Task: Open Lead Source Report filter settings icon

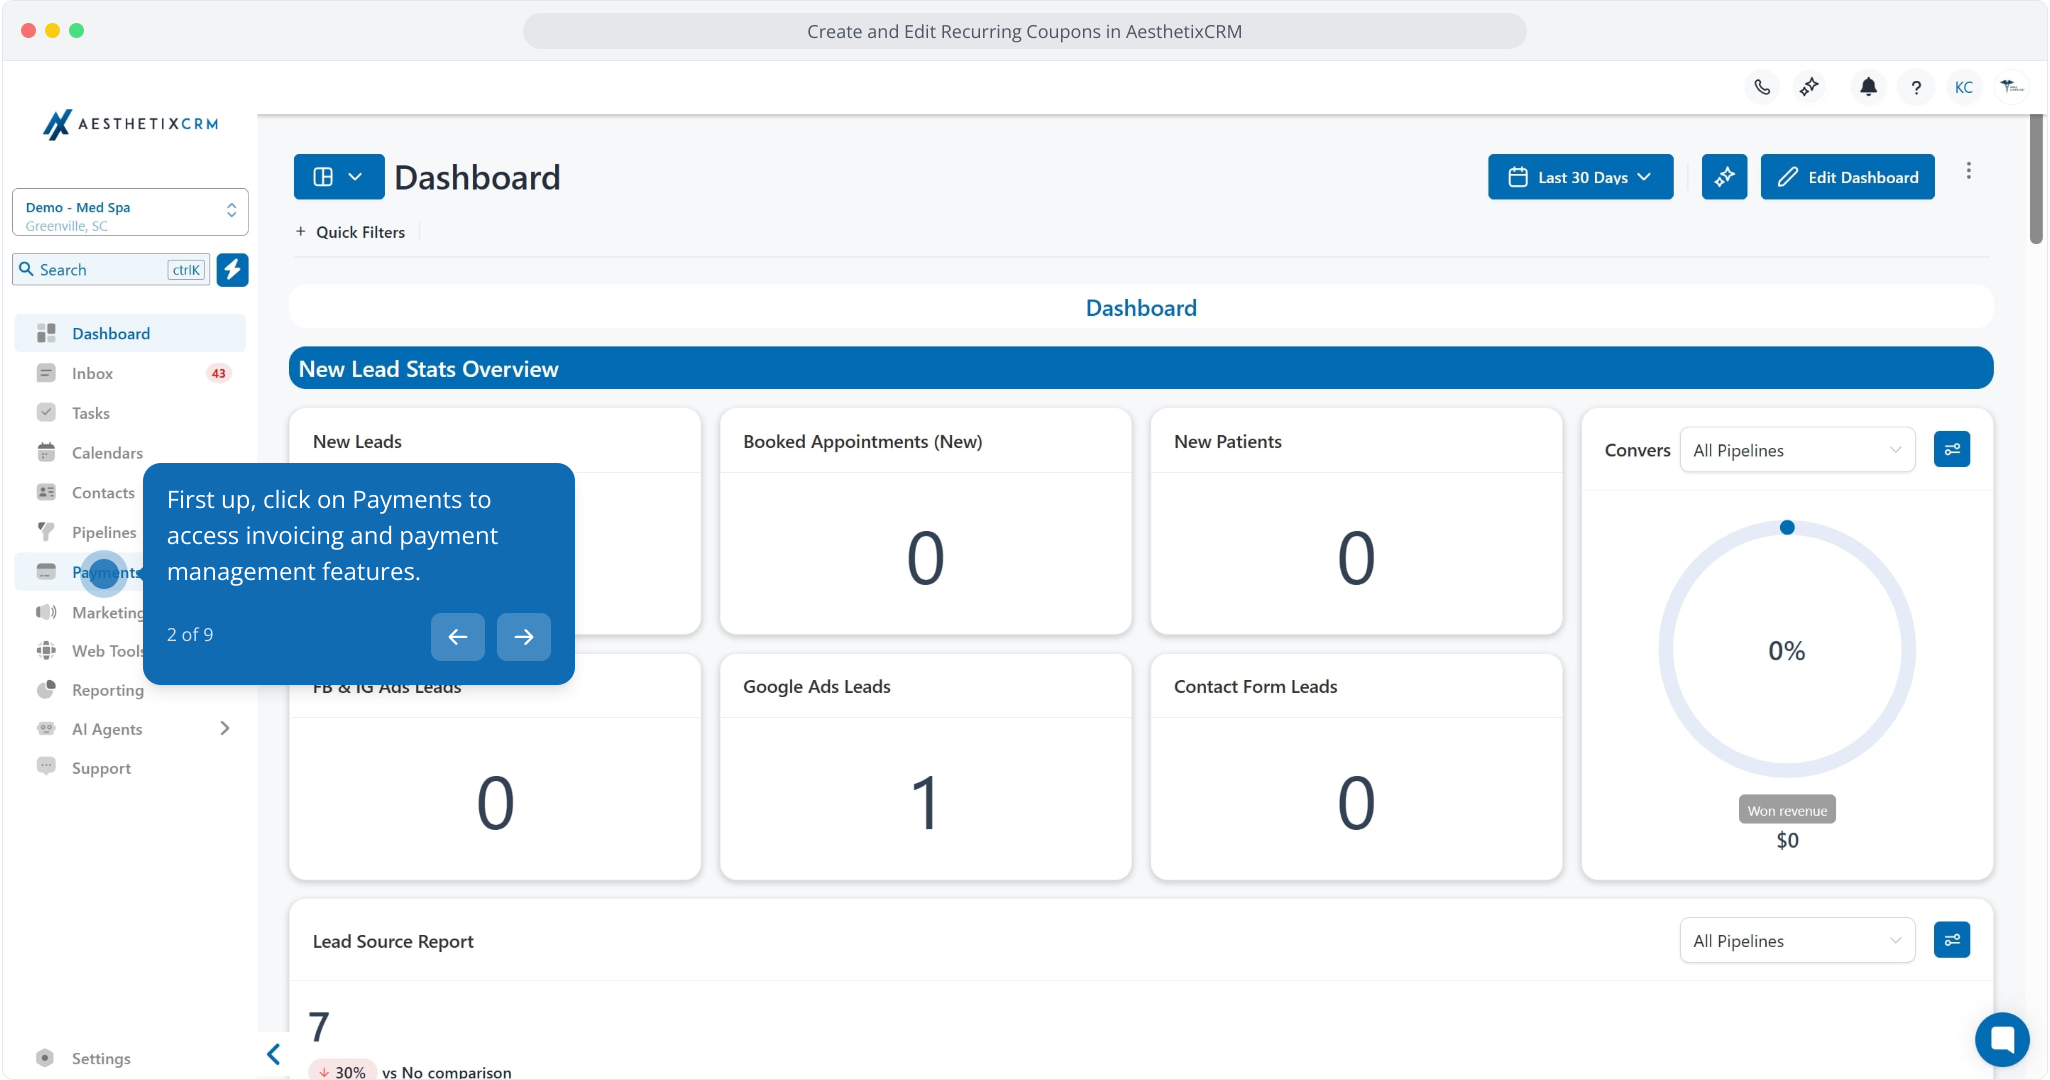Action: tap(1951, 940)
